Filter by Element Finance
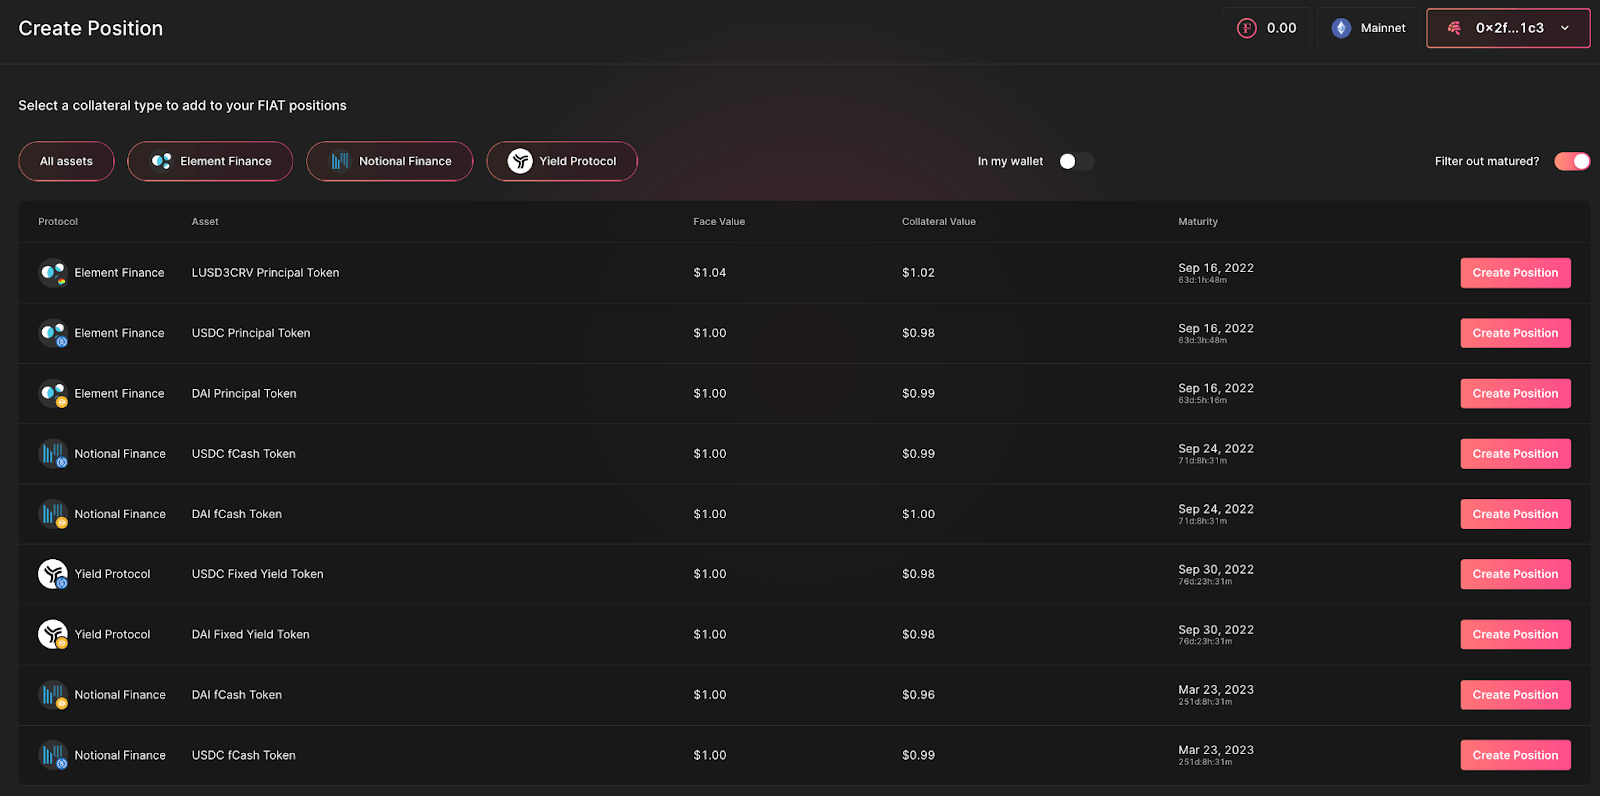The height and width of the screenshot is (796, 1600). point(210,161)
